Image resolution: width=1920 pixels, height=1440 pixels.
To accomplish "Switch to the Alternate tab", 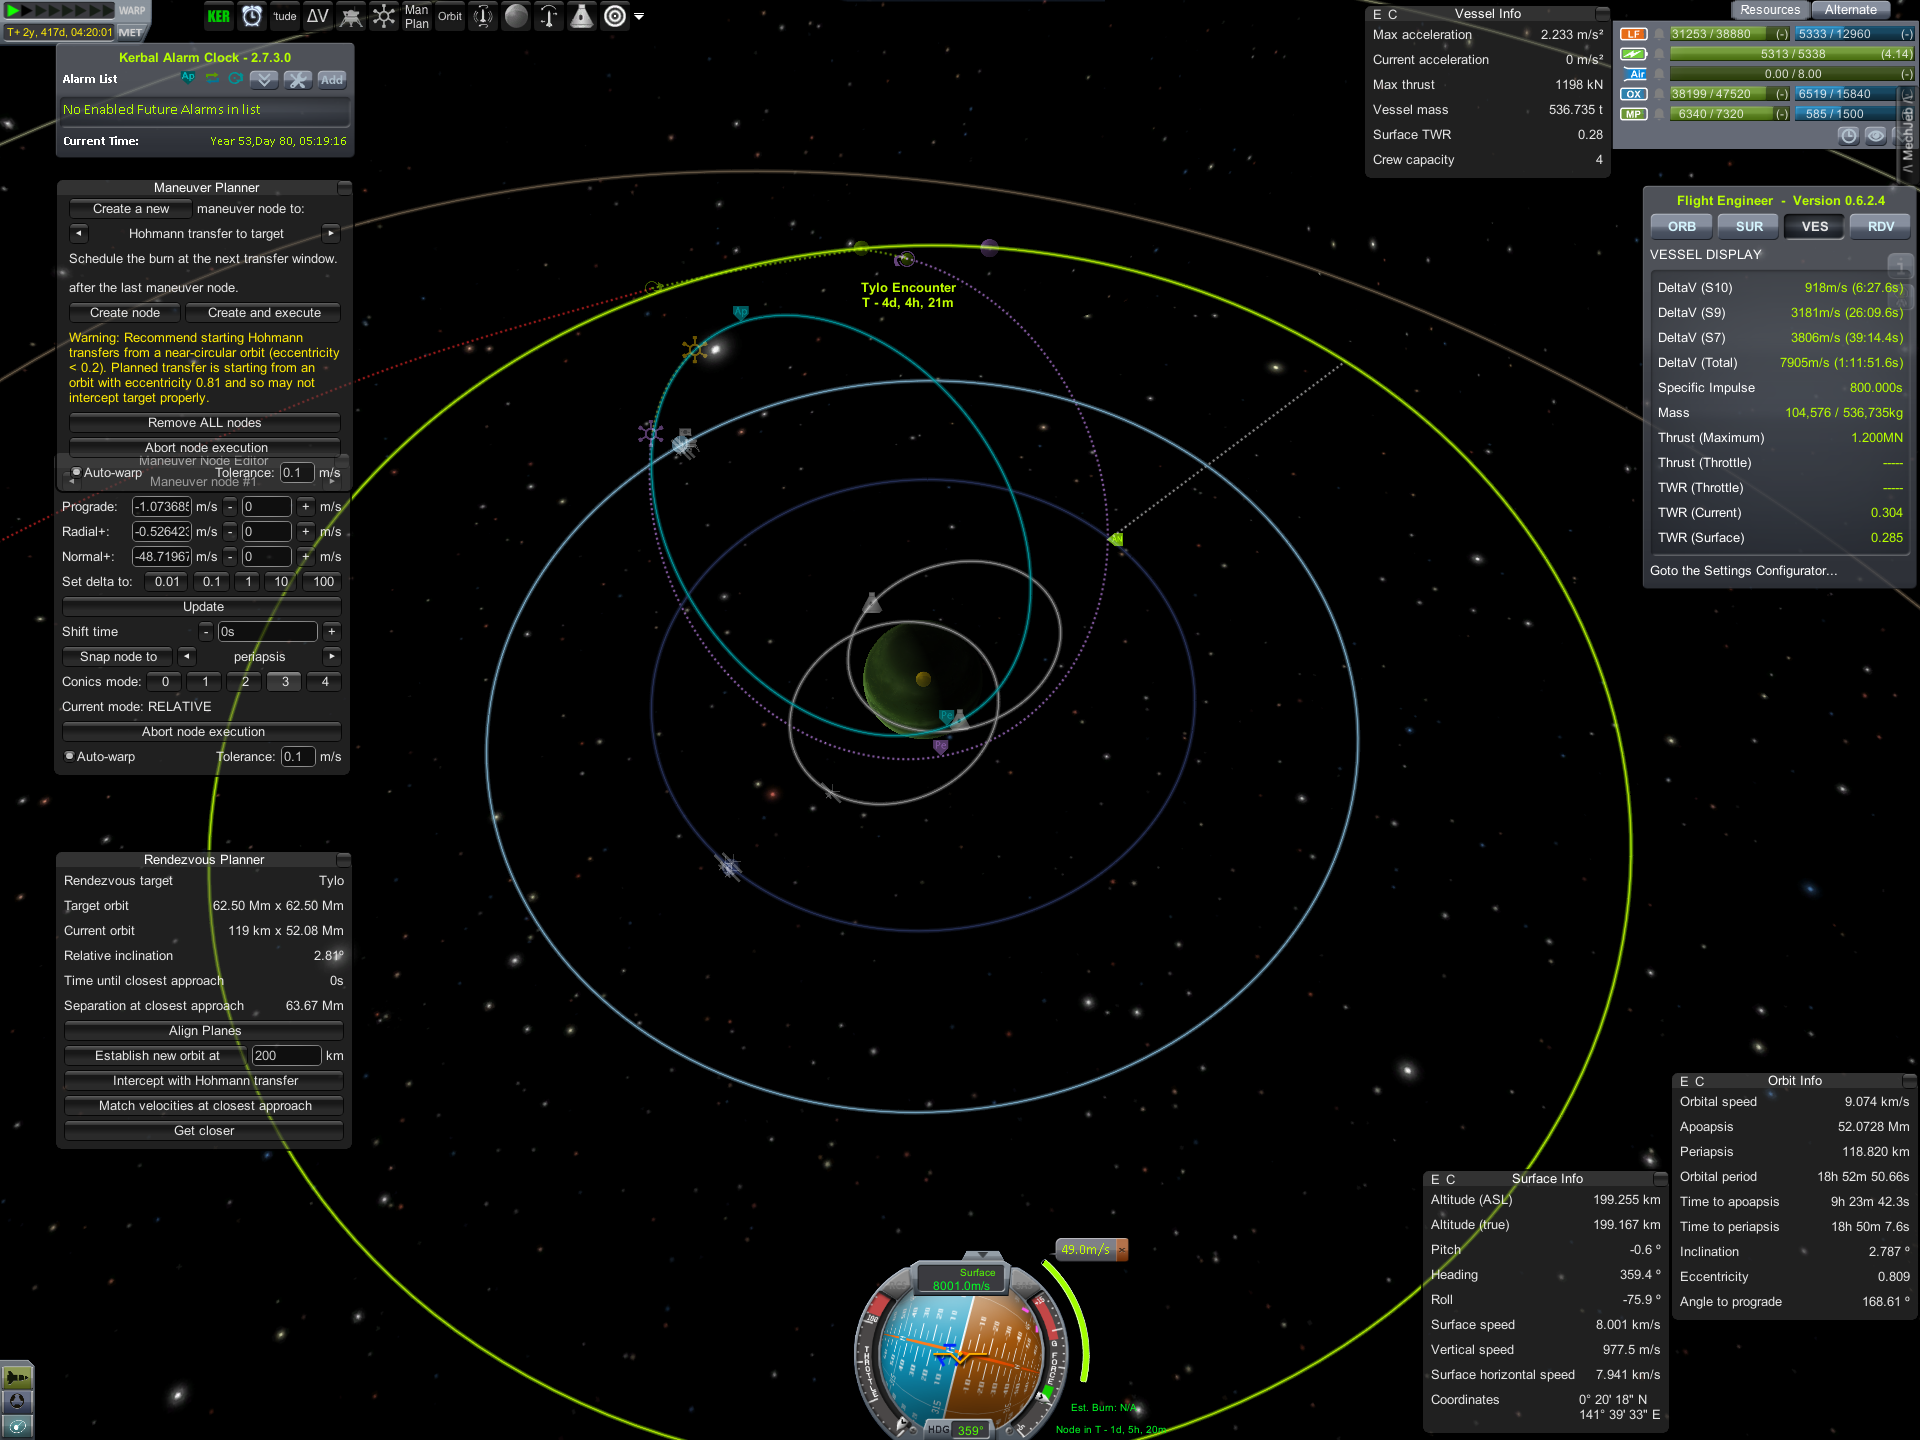I will point(1850,10).
